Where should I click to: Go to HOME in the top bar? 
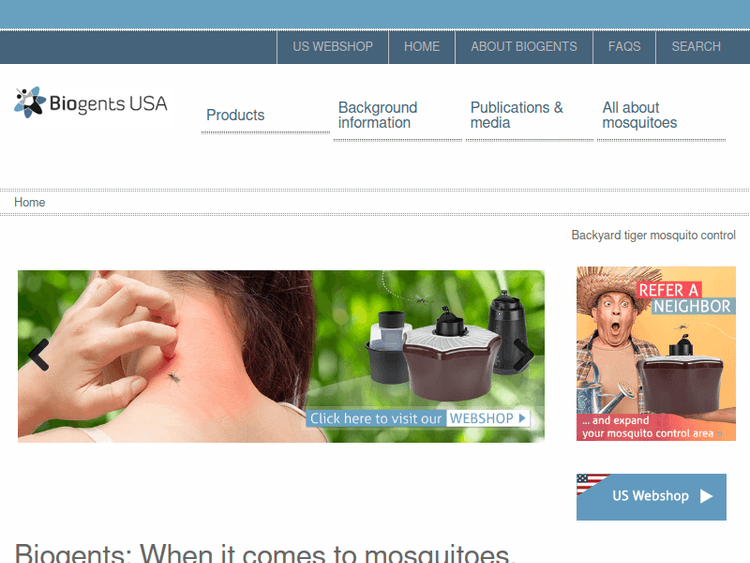point(422,47)
